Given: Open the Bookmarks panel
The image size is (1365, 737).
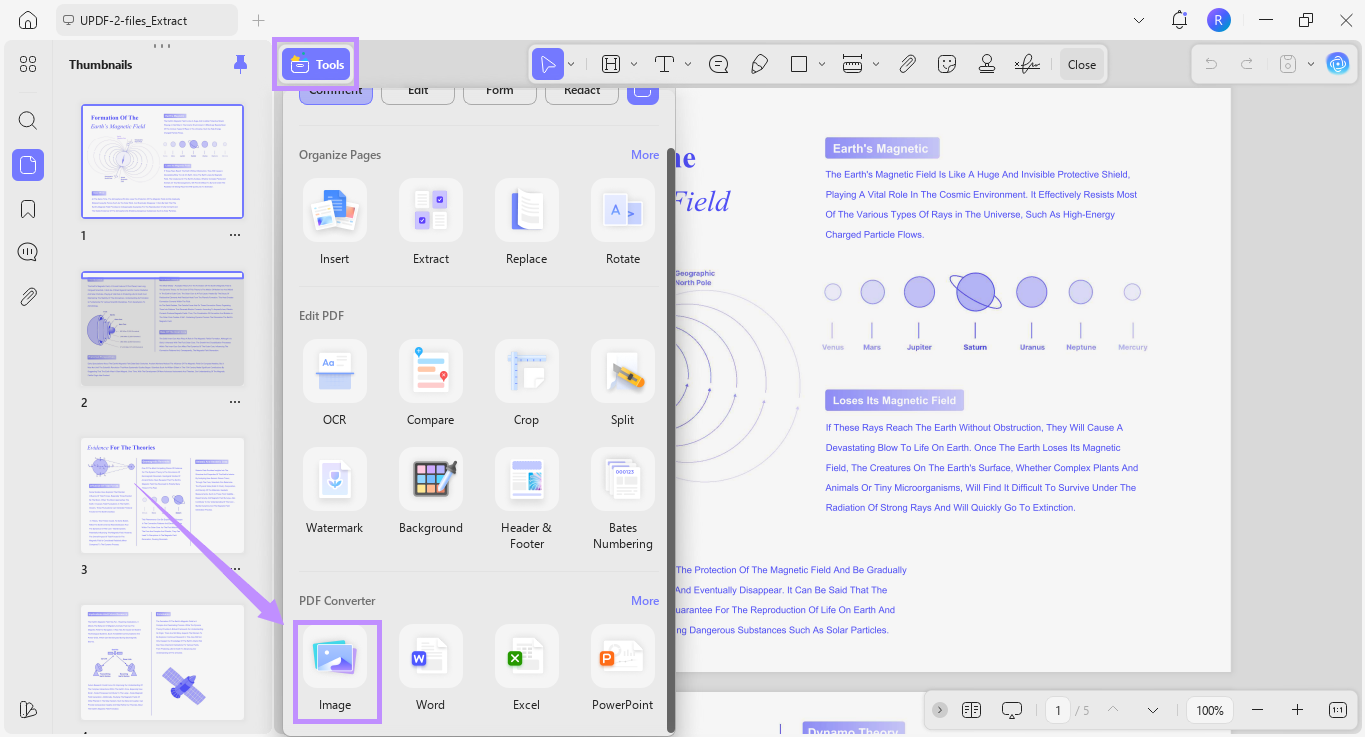Looking at the screenshot, I should coord(27,208).
